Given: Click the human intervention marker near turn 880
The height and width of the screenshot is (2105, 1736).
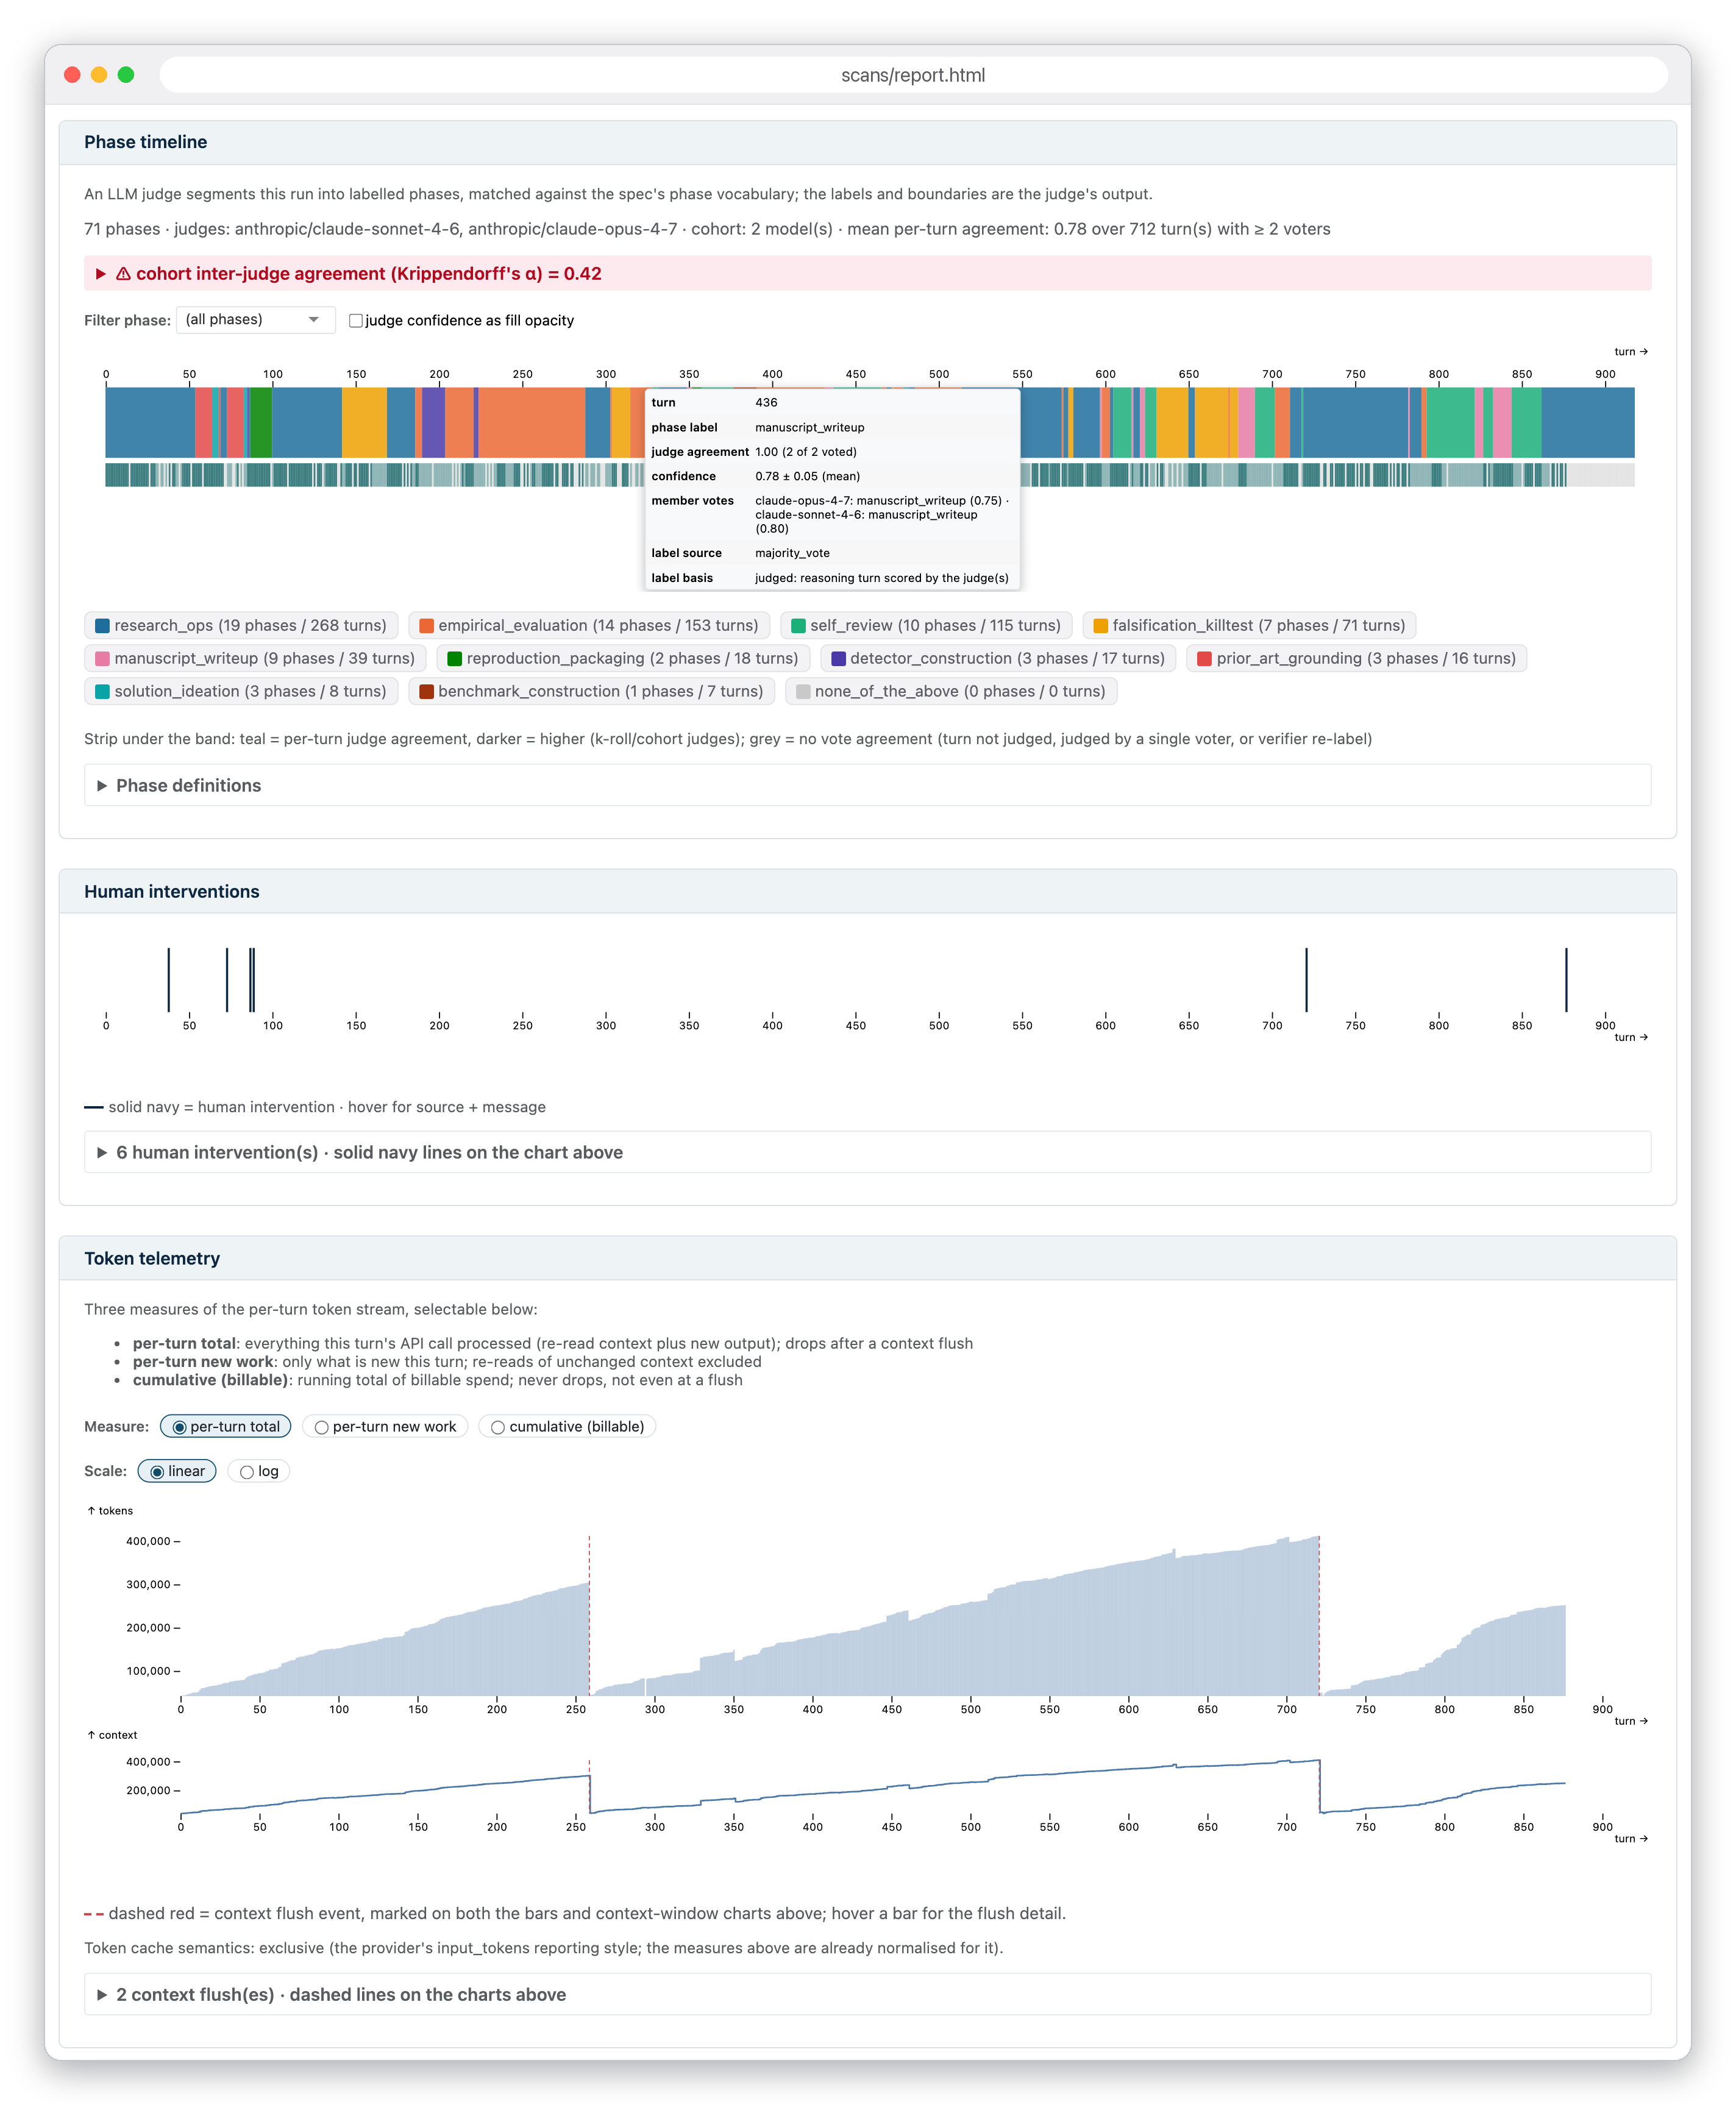Looking at the screenshot, I should click(x=1566, y=980).
